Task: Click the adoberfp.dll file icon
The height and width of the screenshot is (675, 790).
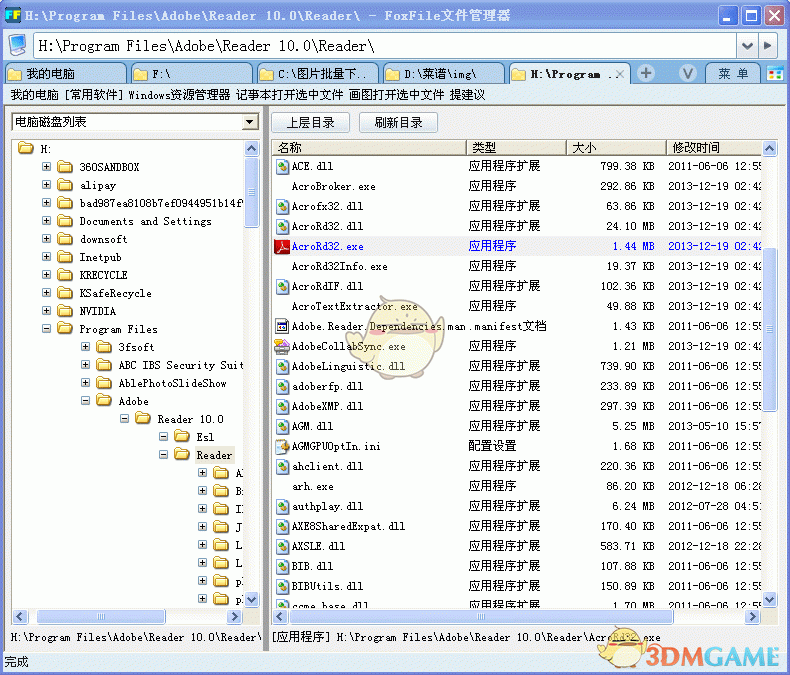Action: pyautogui.click(x=282, y=386)
